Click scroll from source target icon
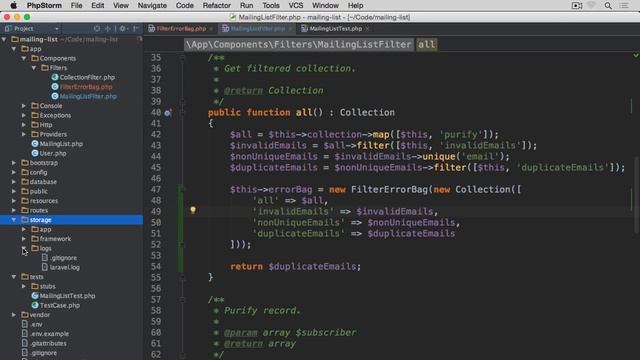 coord(97,29)
